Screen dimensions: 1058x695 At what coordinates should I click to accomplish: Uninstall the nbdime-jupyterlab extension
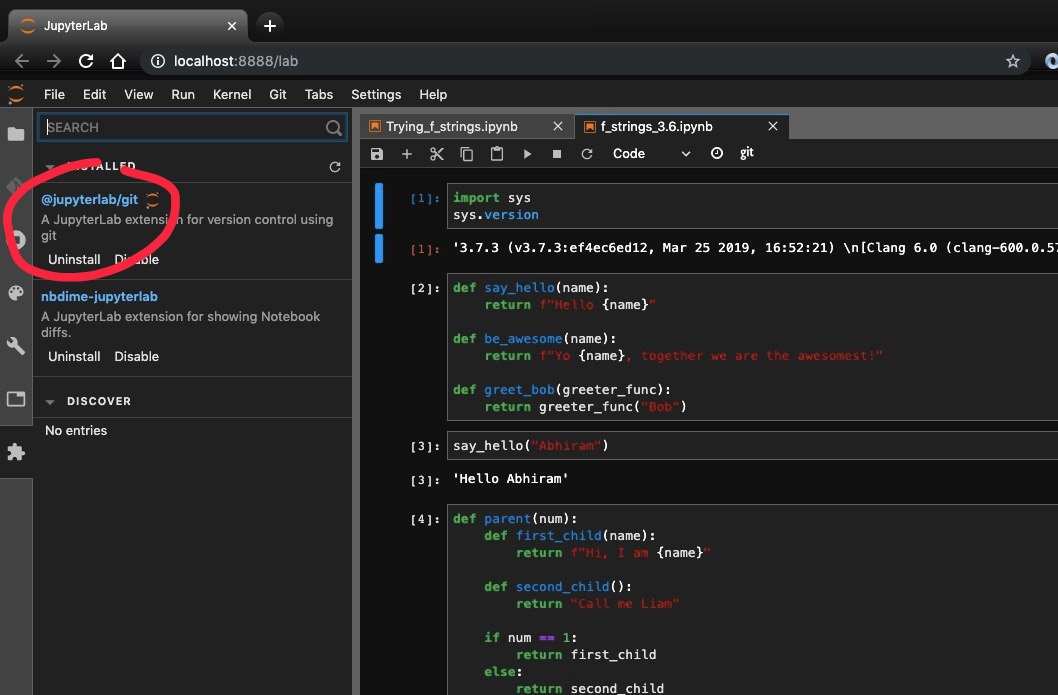74,356
